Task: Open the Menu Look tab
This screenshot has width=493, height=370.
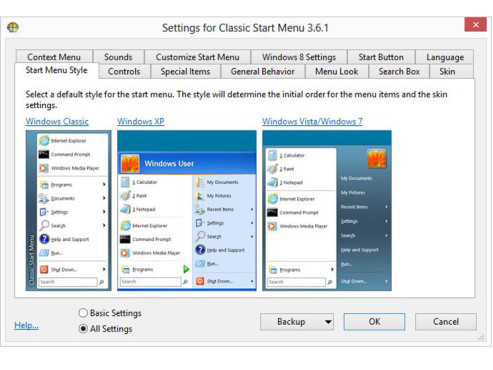Action: click(x=337, y=71)
